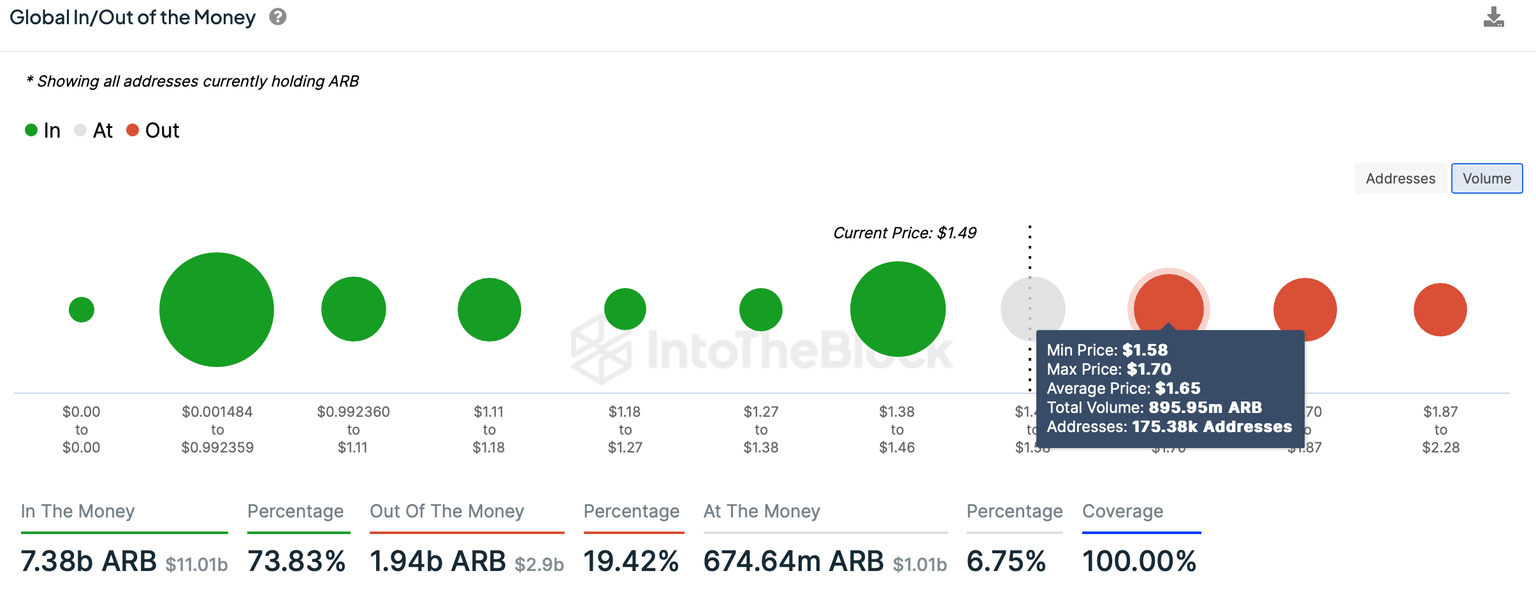The image size is (1536, 599).
Task: Select the $1.18 to $1.27 bubble
Action: [x=625, y=310]
